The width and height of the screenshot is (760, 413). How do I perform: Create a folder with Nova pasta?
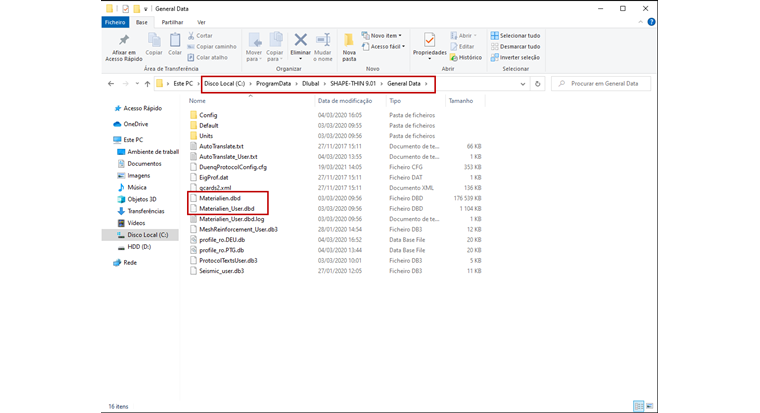(349, 47)
